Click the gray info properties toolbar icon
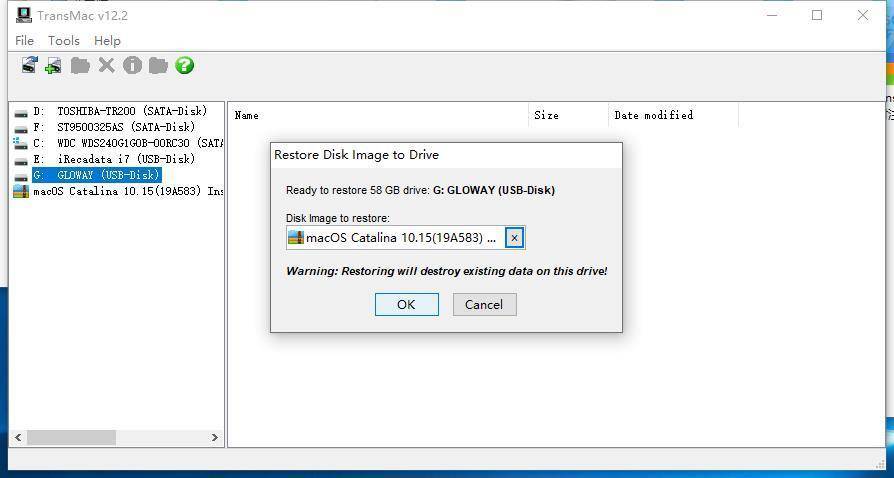894x478 pixels. click(132, 66)
